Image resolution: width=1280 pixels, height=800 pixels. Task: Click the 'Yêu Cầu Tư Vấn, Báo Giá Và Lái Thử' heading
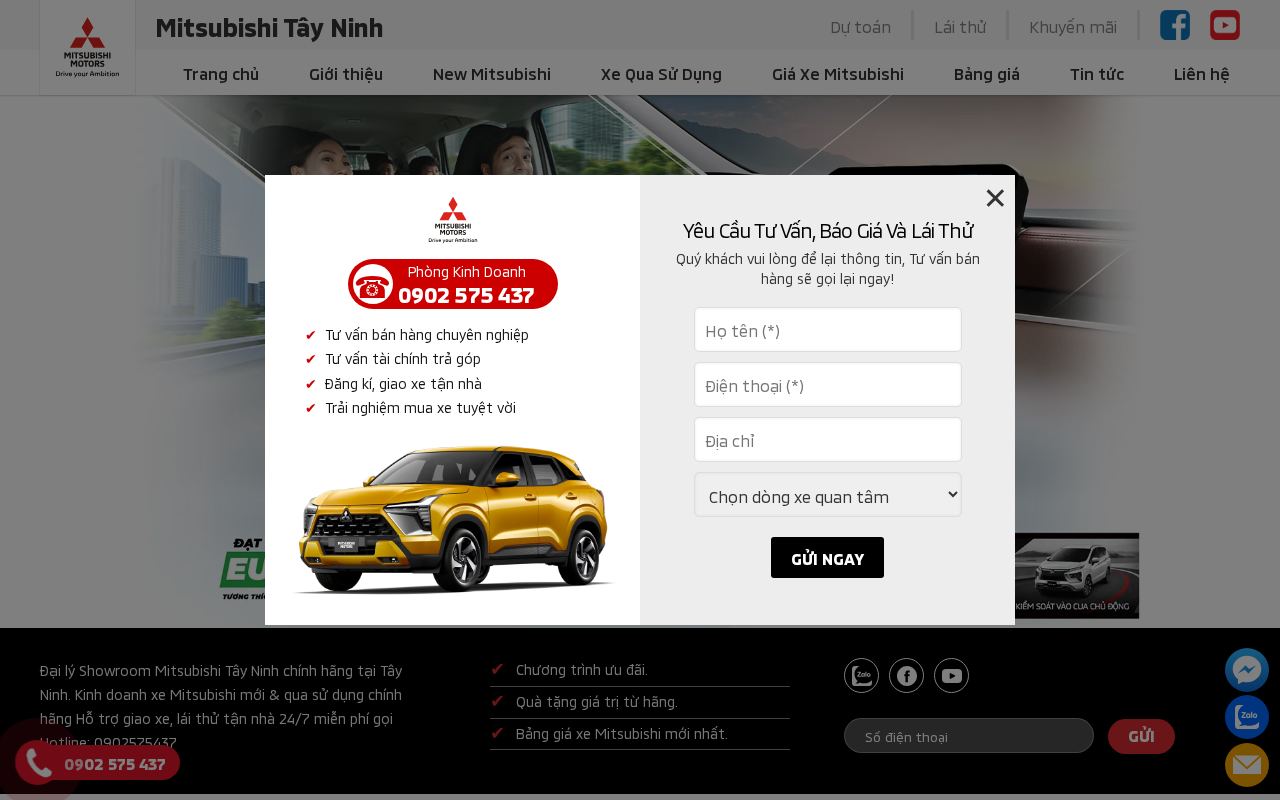[x=828, y=231]
